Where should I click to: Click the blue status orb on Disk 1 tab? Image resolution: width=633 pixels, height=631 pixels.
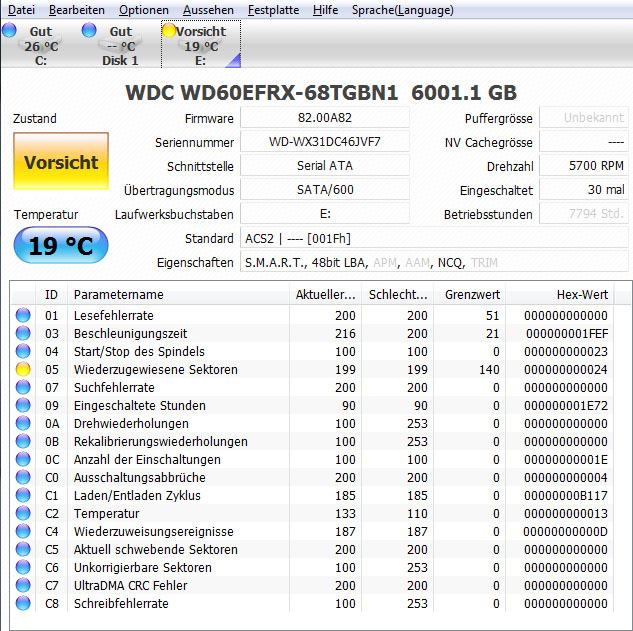click(89, 30)
